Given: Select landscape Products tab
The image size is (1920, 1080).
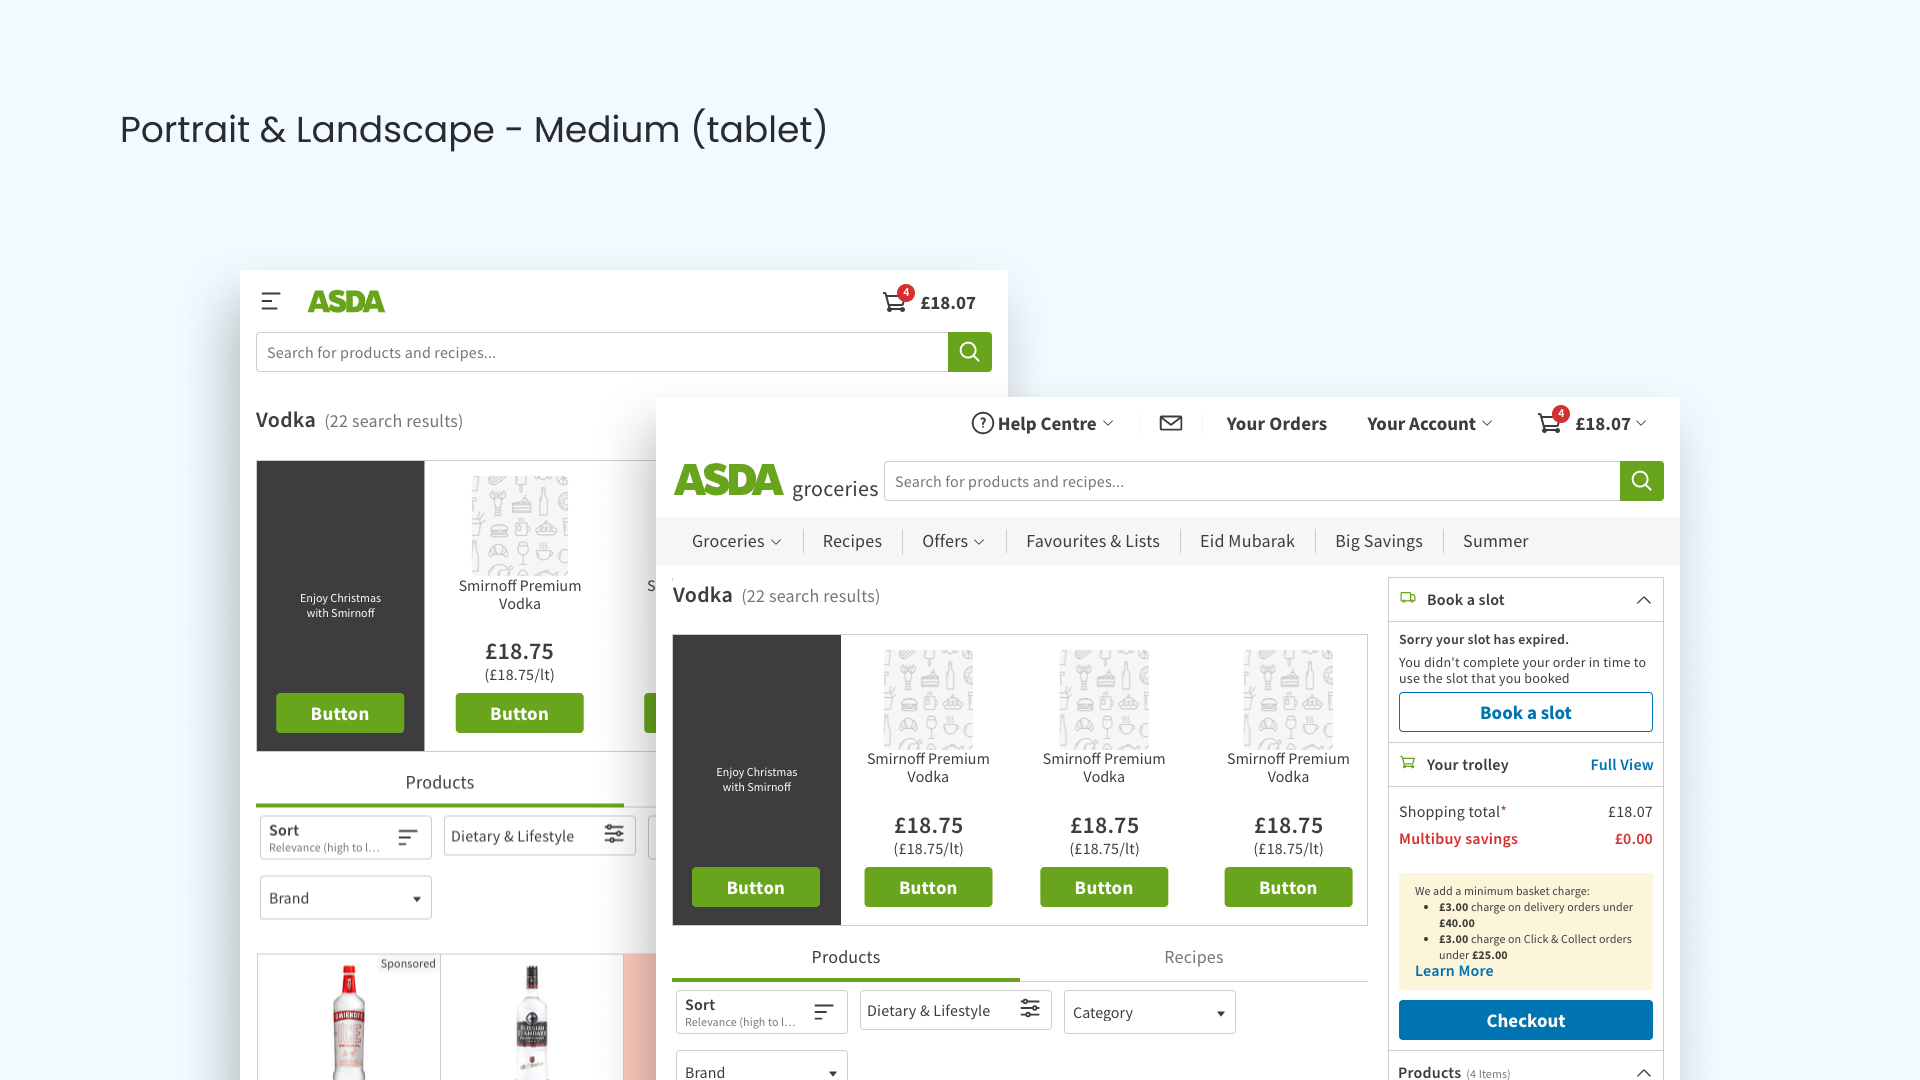Looking at the screenshot, I should coord(846,958).
